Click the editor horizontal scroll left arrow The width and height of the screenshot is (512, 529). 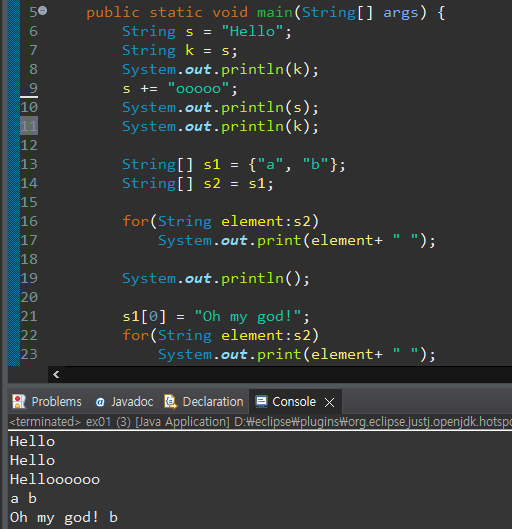(x=56, y=374)
